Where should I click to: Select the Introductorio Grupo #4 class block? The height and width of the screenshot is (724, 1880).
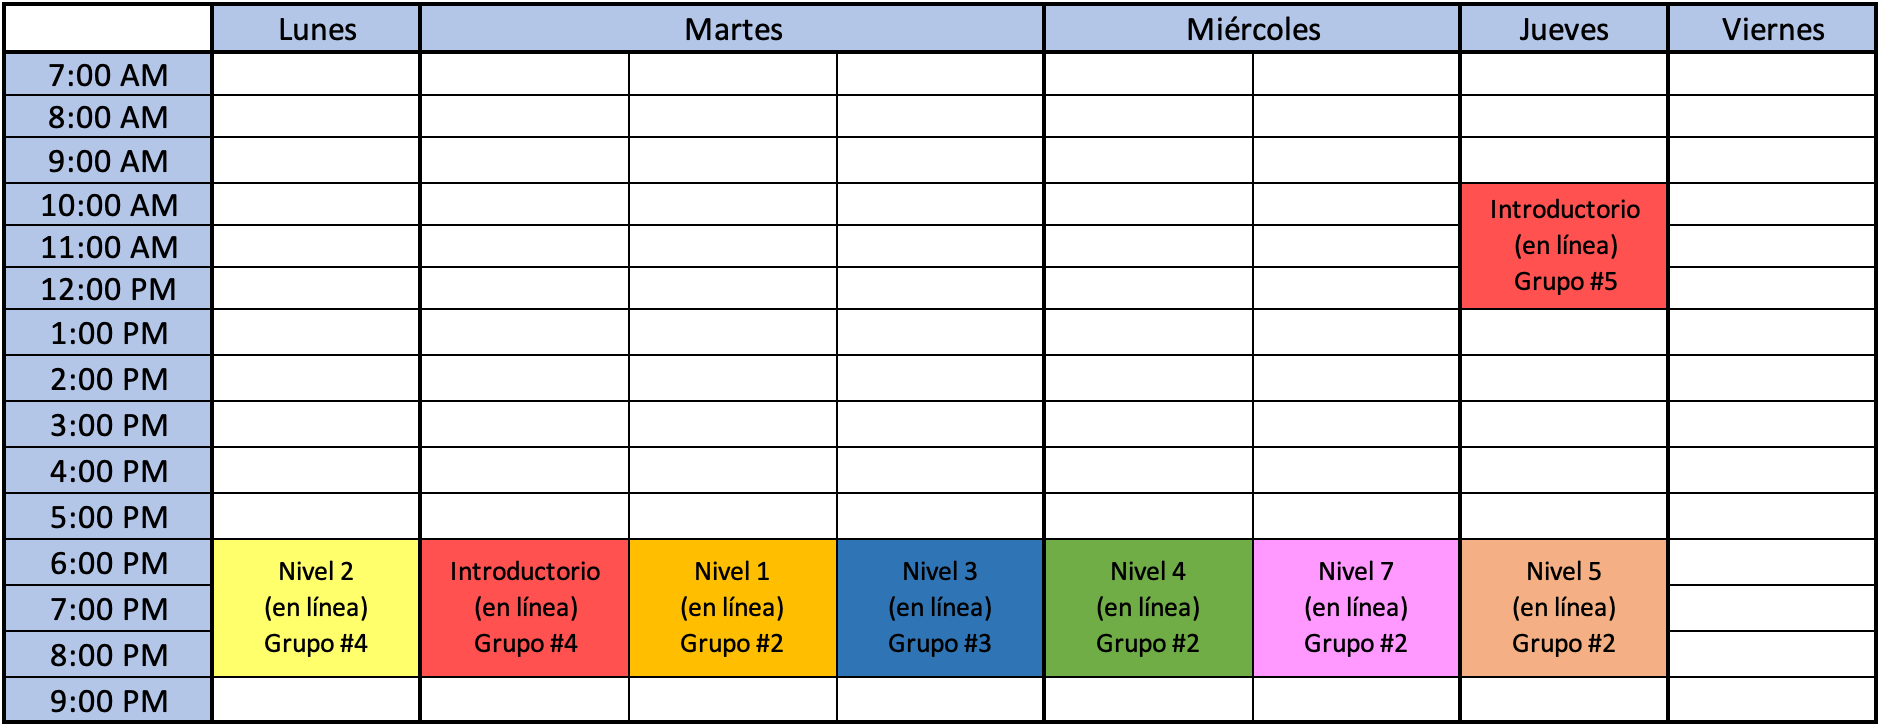tap(524, 607)
